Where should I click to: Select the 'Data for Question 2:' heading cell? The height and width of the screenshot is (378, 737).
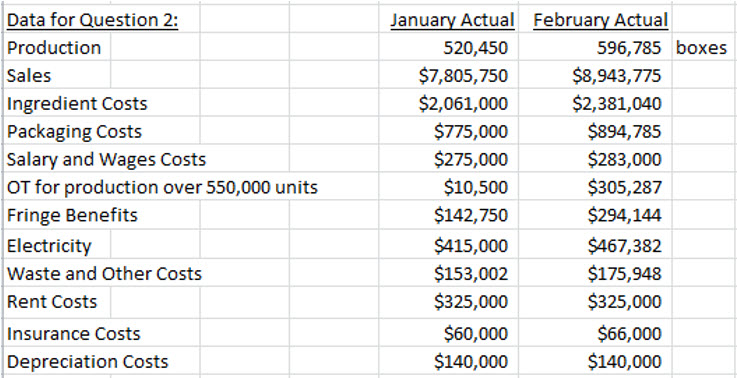point(93,21)
